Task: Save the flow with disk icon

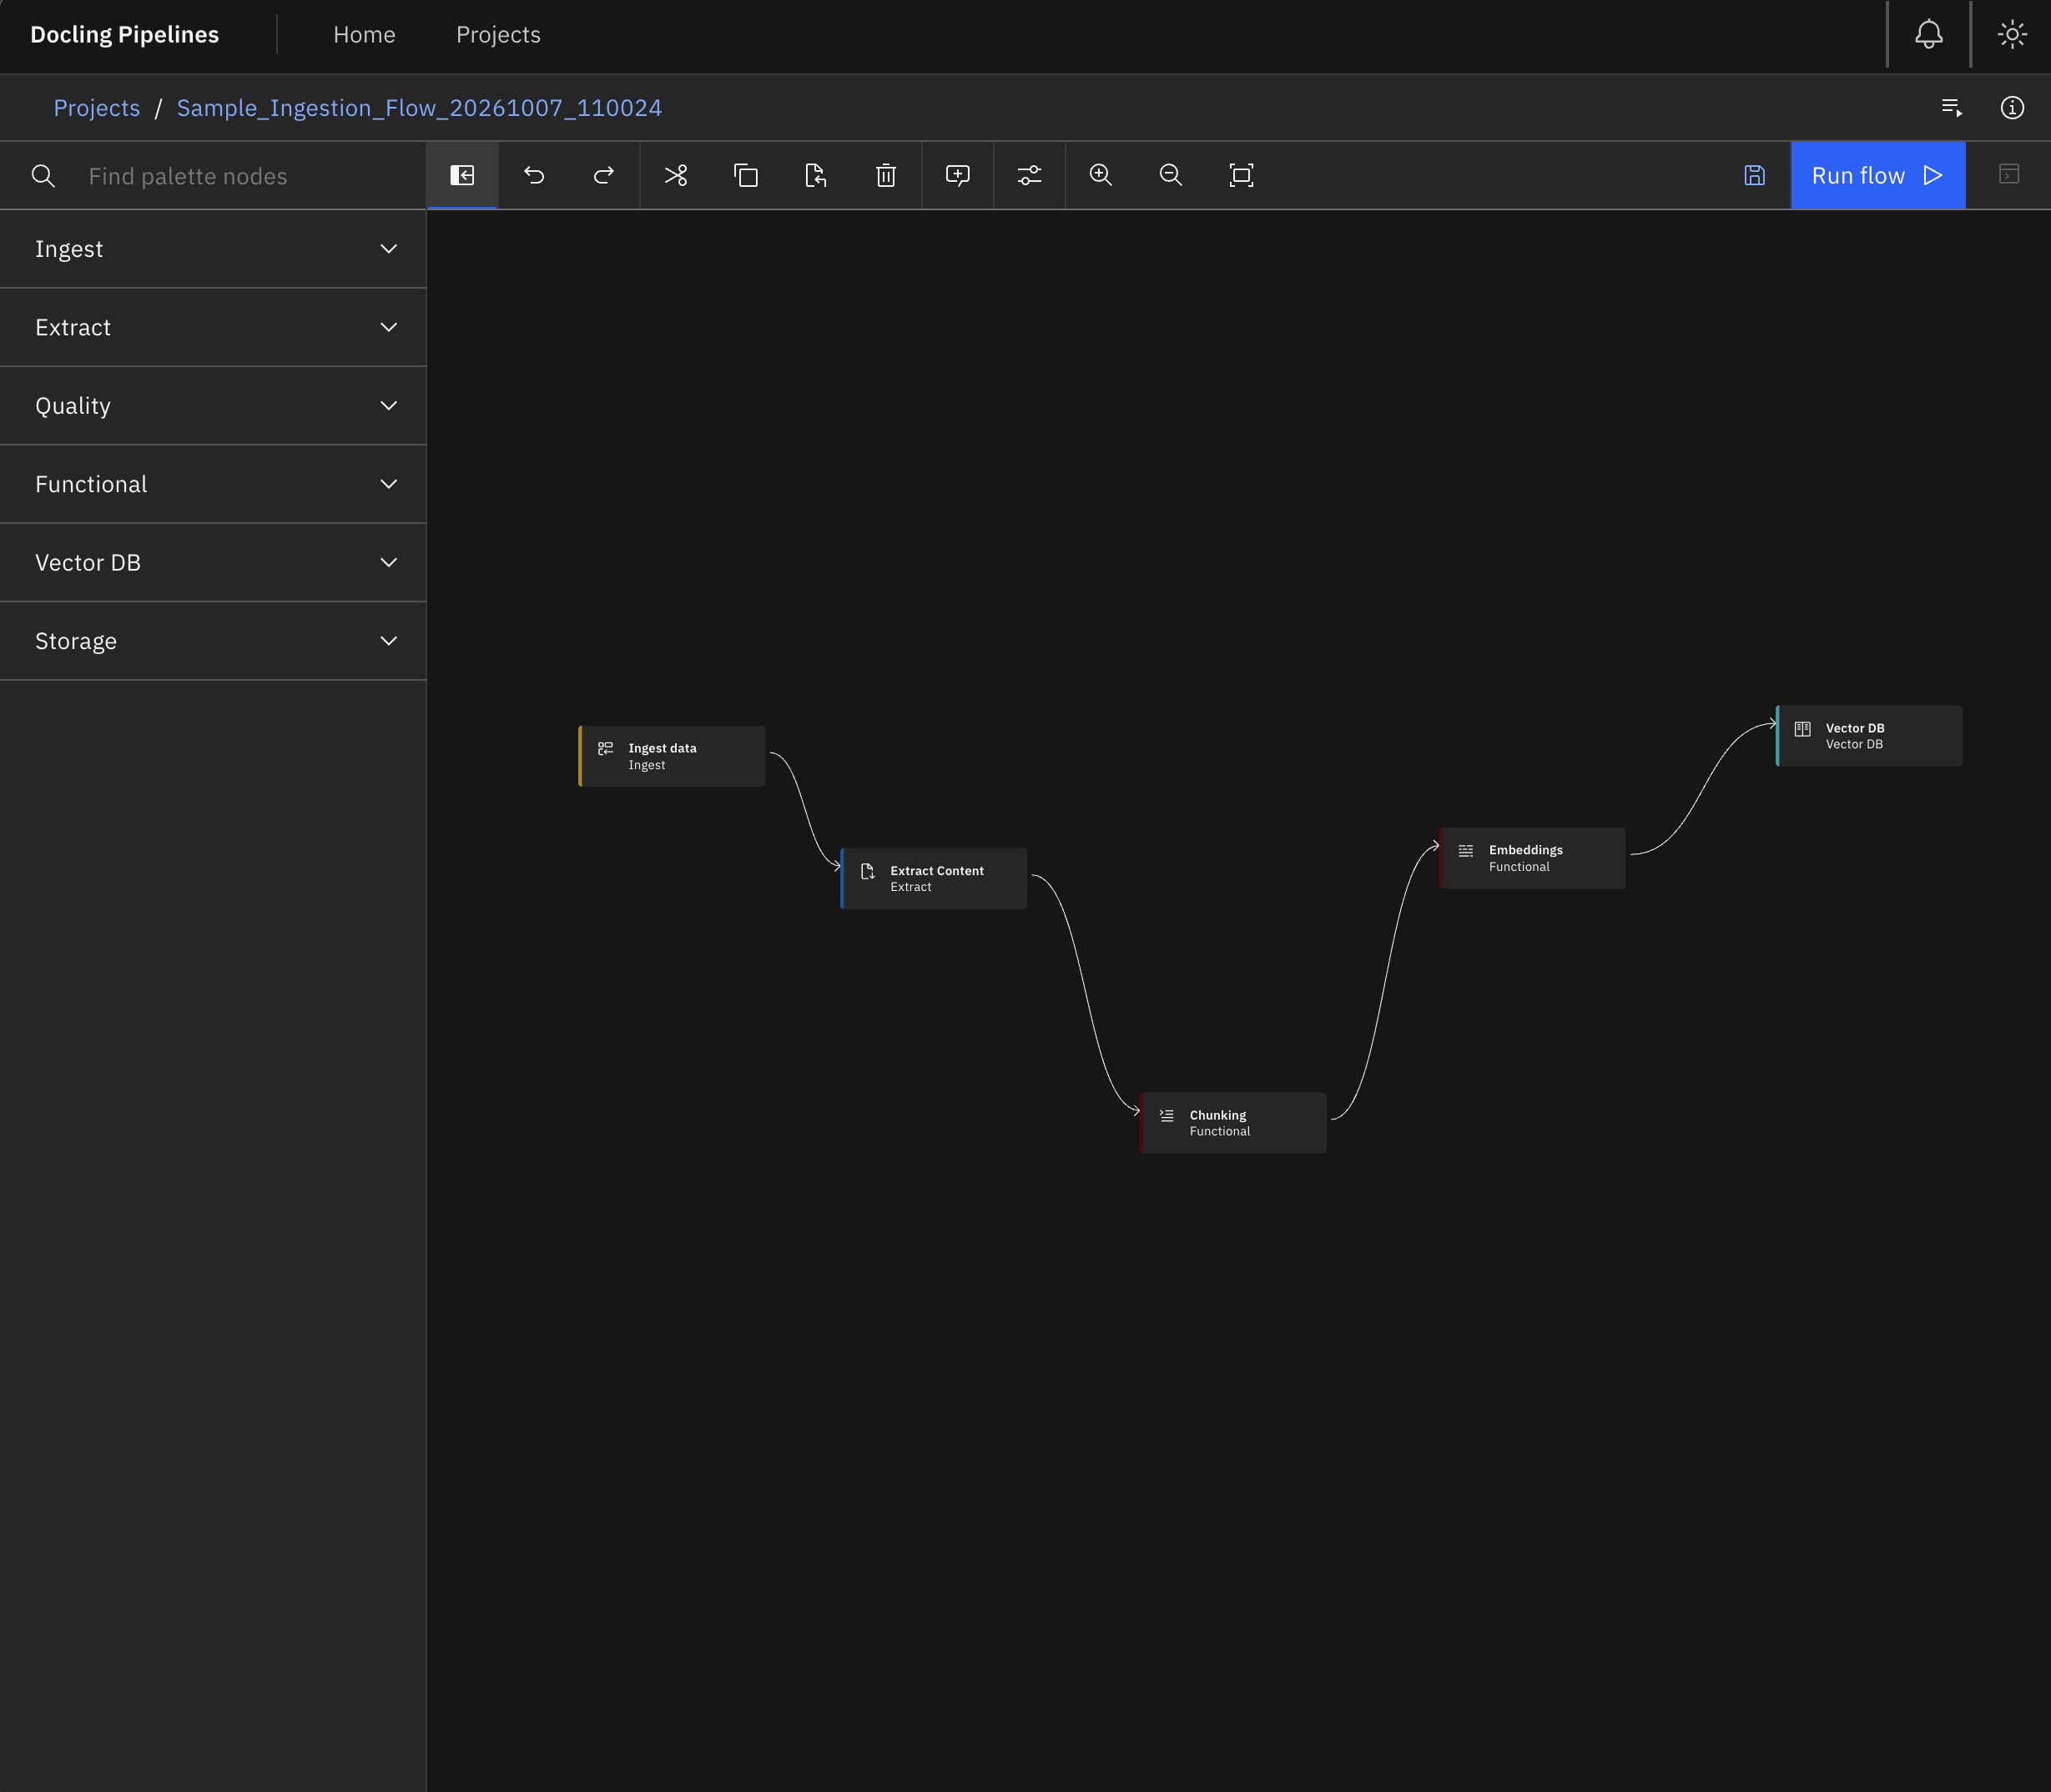Action: pos(1755,175)
